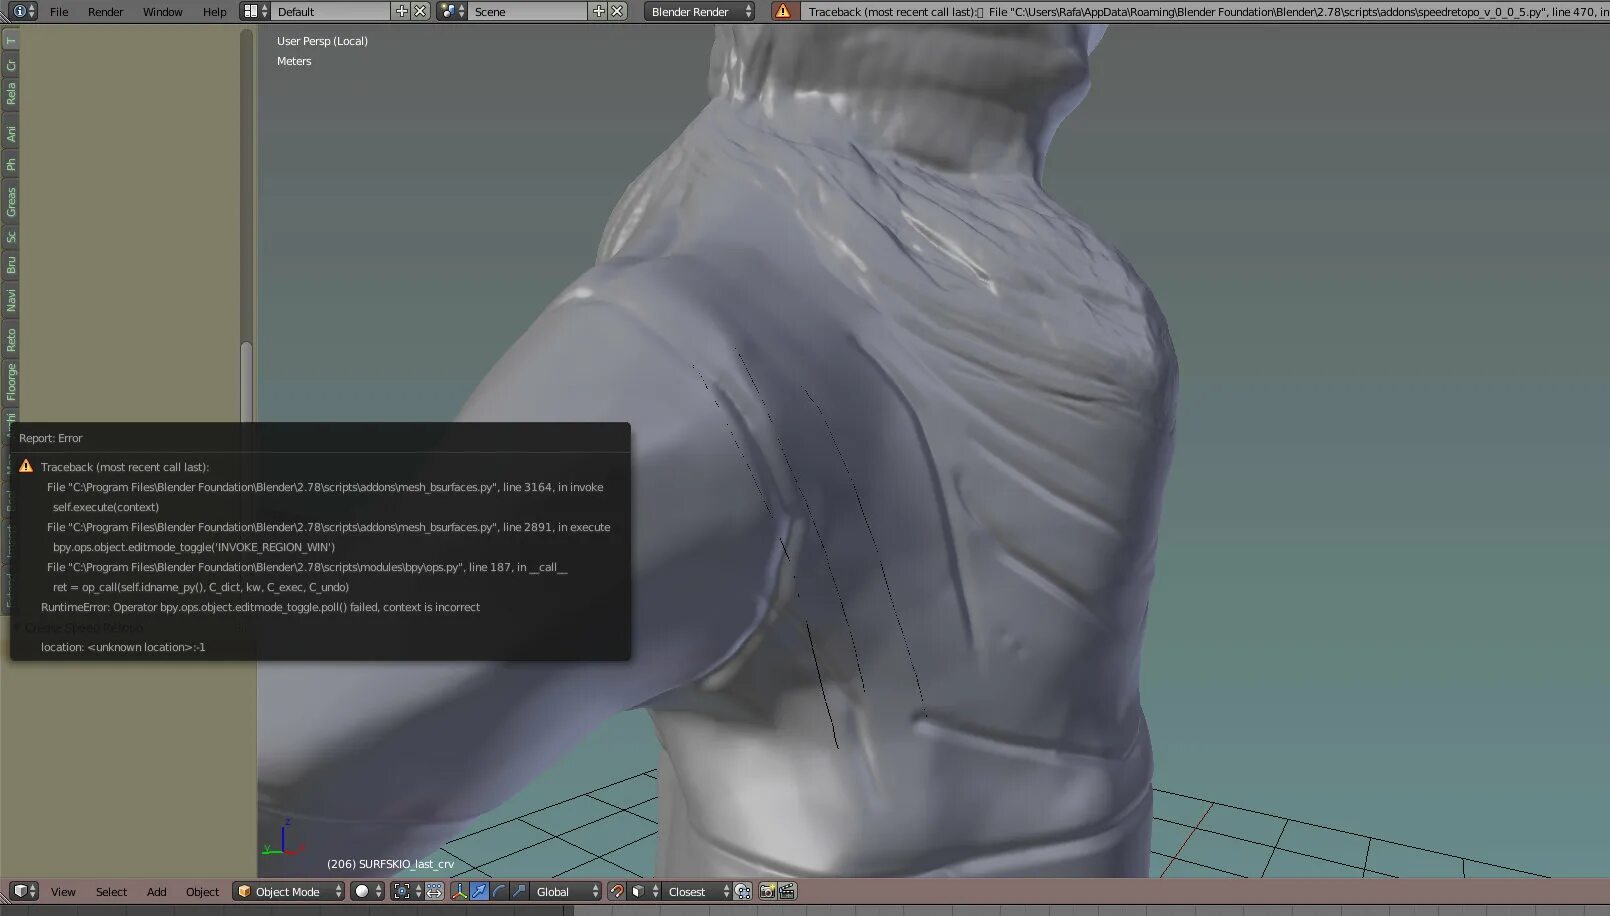Viewport: 1610px width, 916px height.
Task: Click the 'User Persp (Local)' viewport label
Action: pos(322,41)
